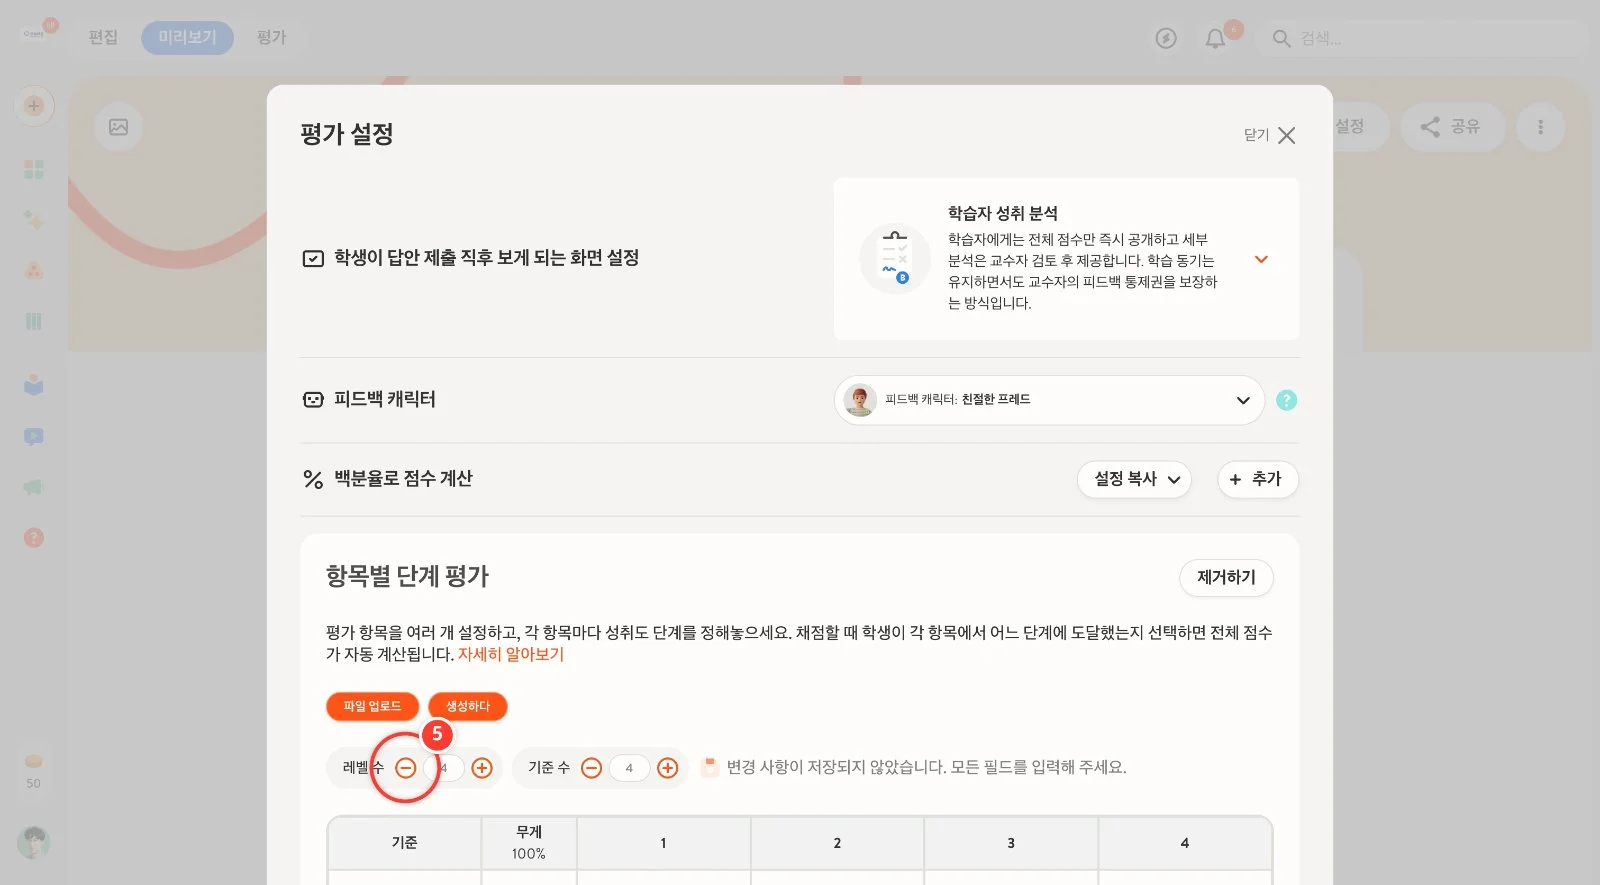Click the 생성하다 button

468,706
